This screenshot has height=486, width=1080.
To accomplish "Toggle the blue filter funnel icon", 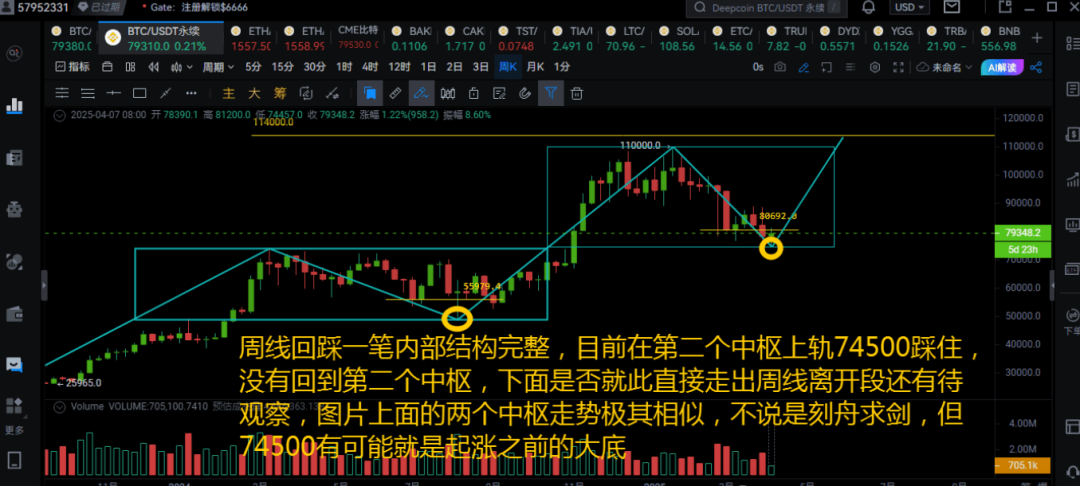I will (551, 93).
